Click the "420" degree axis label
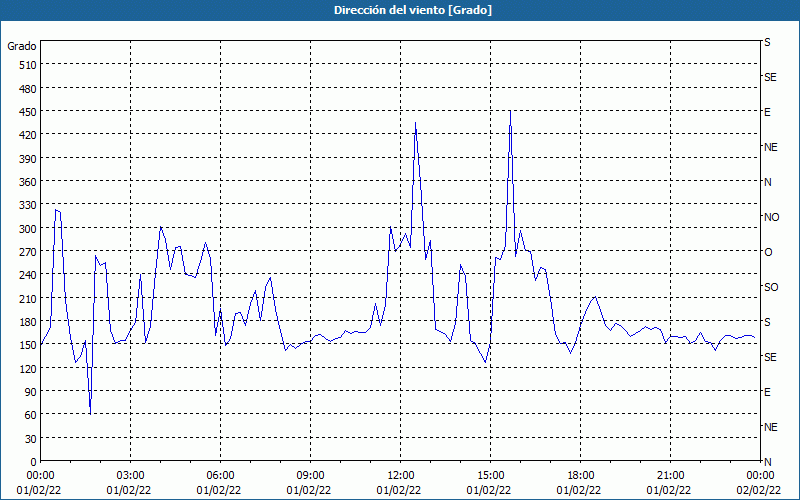Screen dimensions: 800x500 pos(29,135)
